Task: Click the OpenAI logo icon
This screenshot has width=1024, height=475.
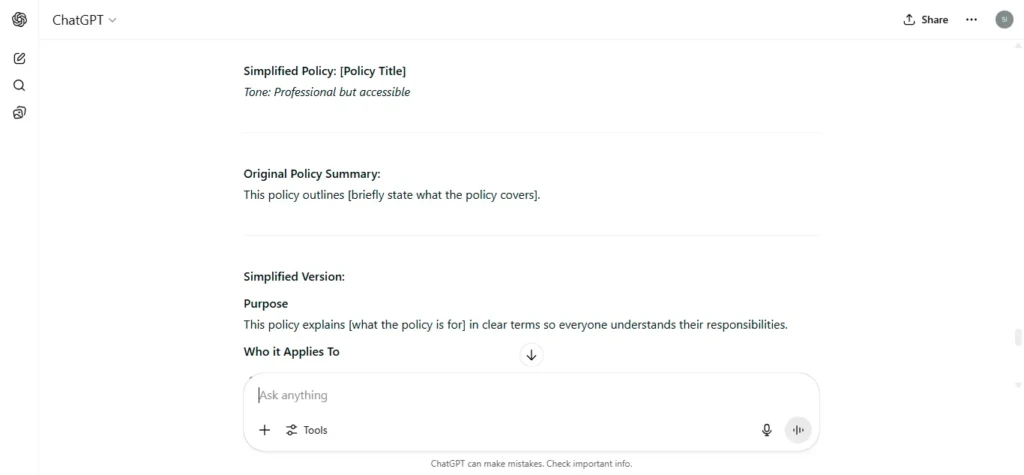Action: point(20,20)
